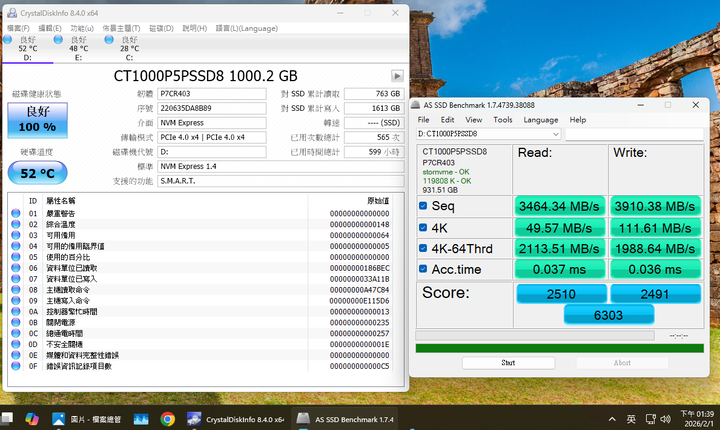The image size is (720, 430).
Task: Click the blue status dot for attribute 0F
Action: point(16,366)
